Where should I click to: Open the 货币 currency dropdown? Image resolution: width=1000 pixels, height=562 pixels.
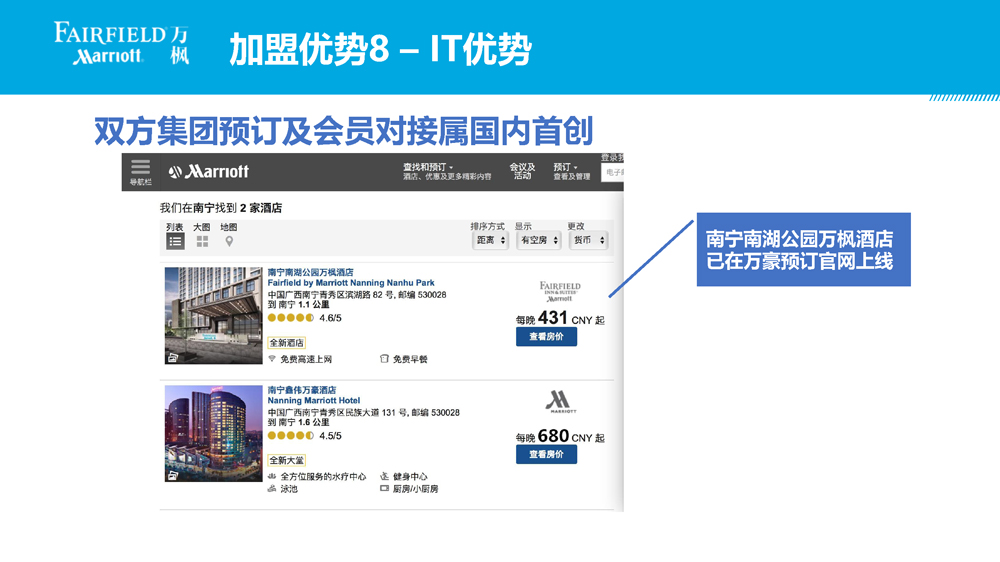[589, 240]
